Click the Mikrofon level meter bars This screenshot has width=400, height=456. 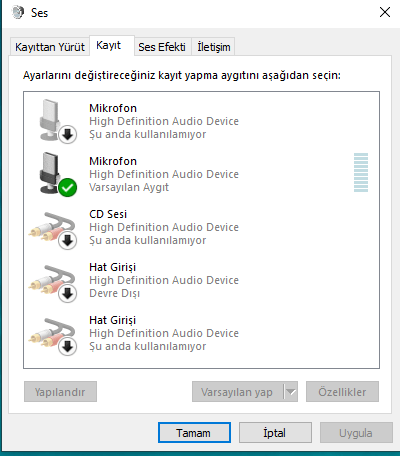pyautogui.click(x=361, y=172)
